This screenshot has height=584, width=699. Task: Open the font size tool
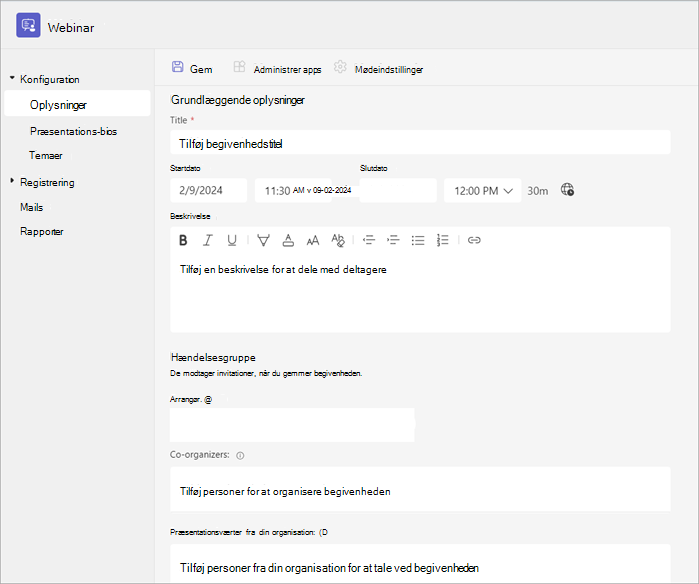click(x=313, y=240)
